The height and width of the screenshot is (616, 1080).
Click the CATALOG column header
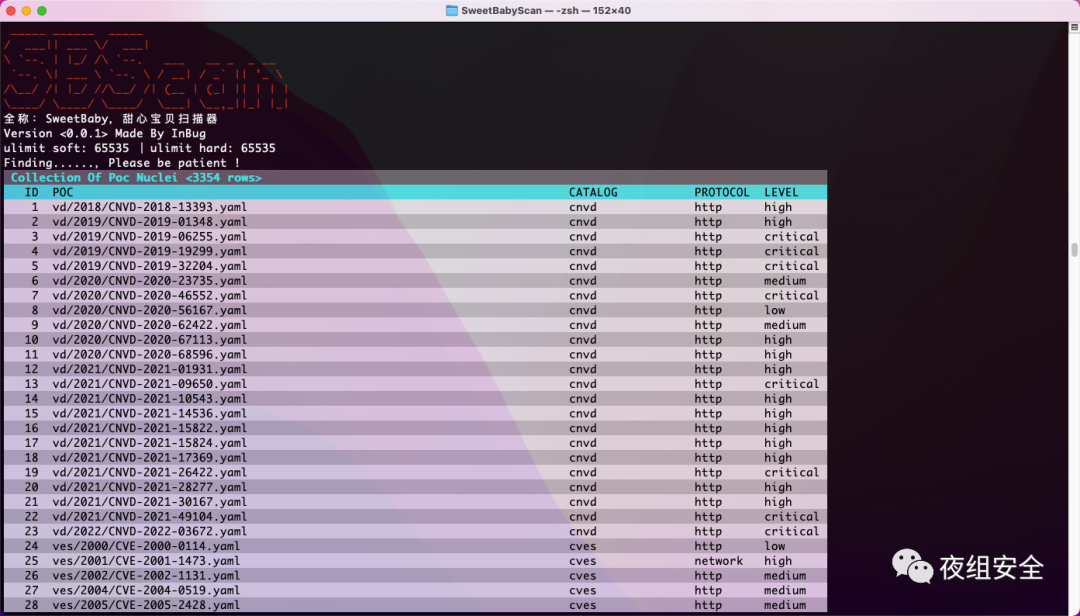pyautogui.click(x=593, y=192)
